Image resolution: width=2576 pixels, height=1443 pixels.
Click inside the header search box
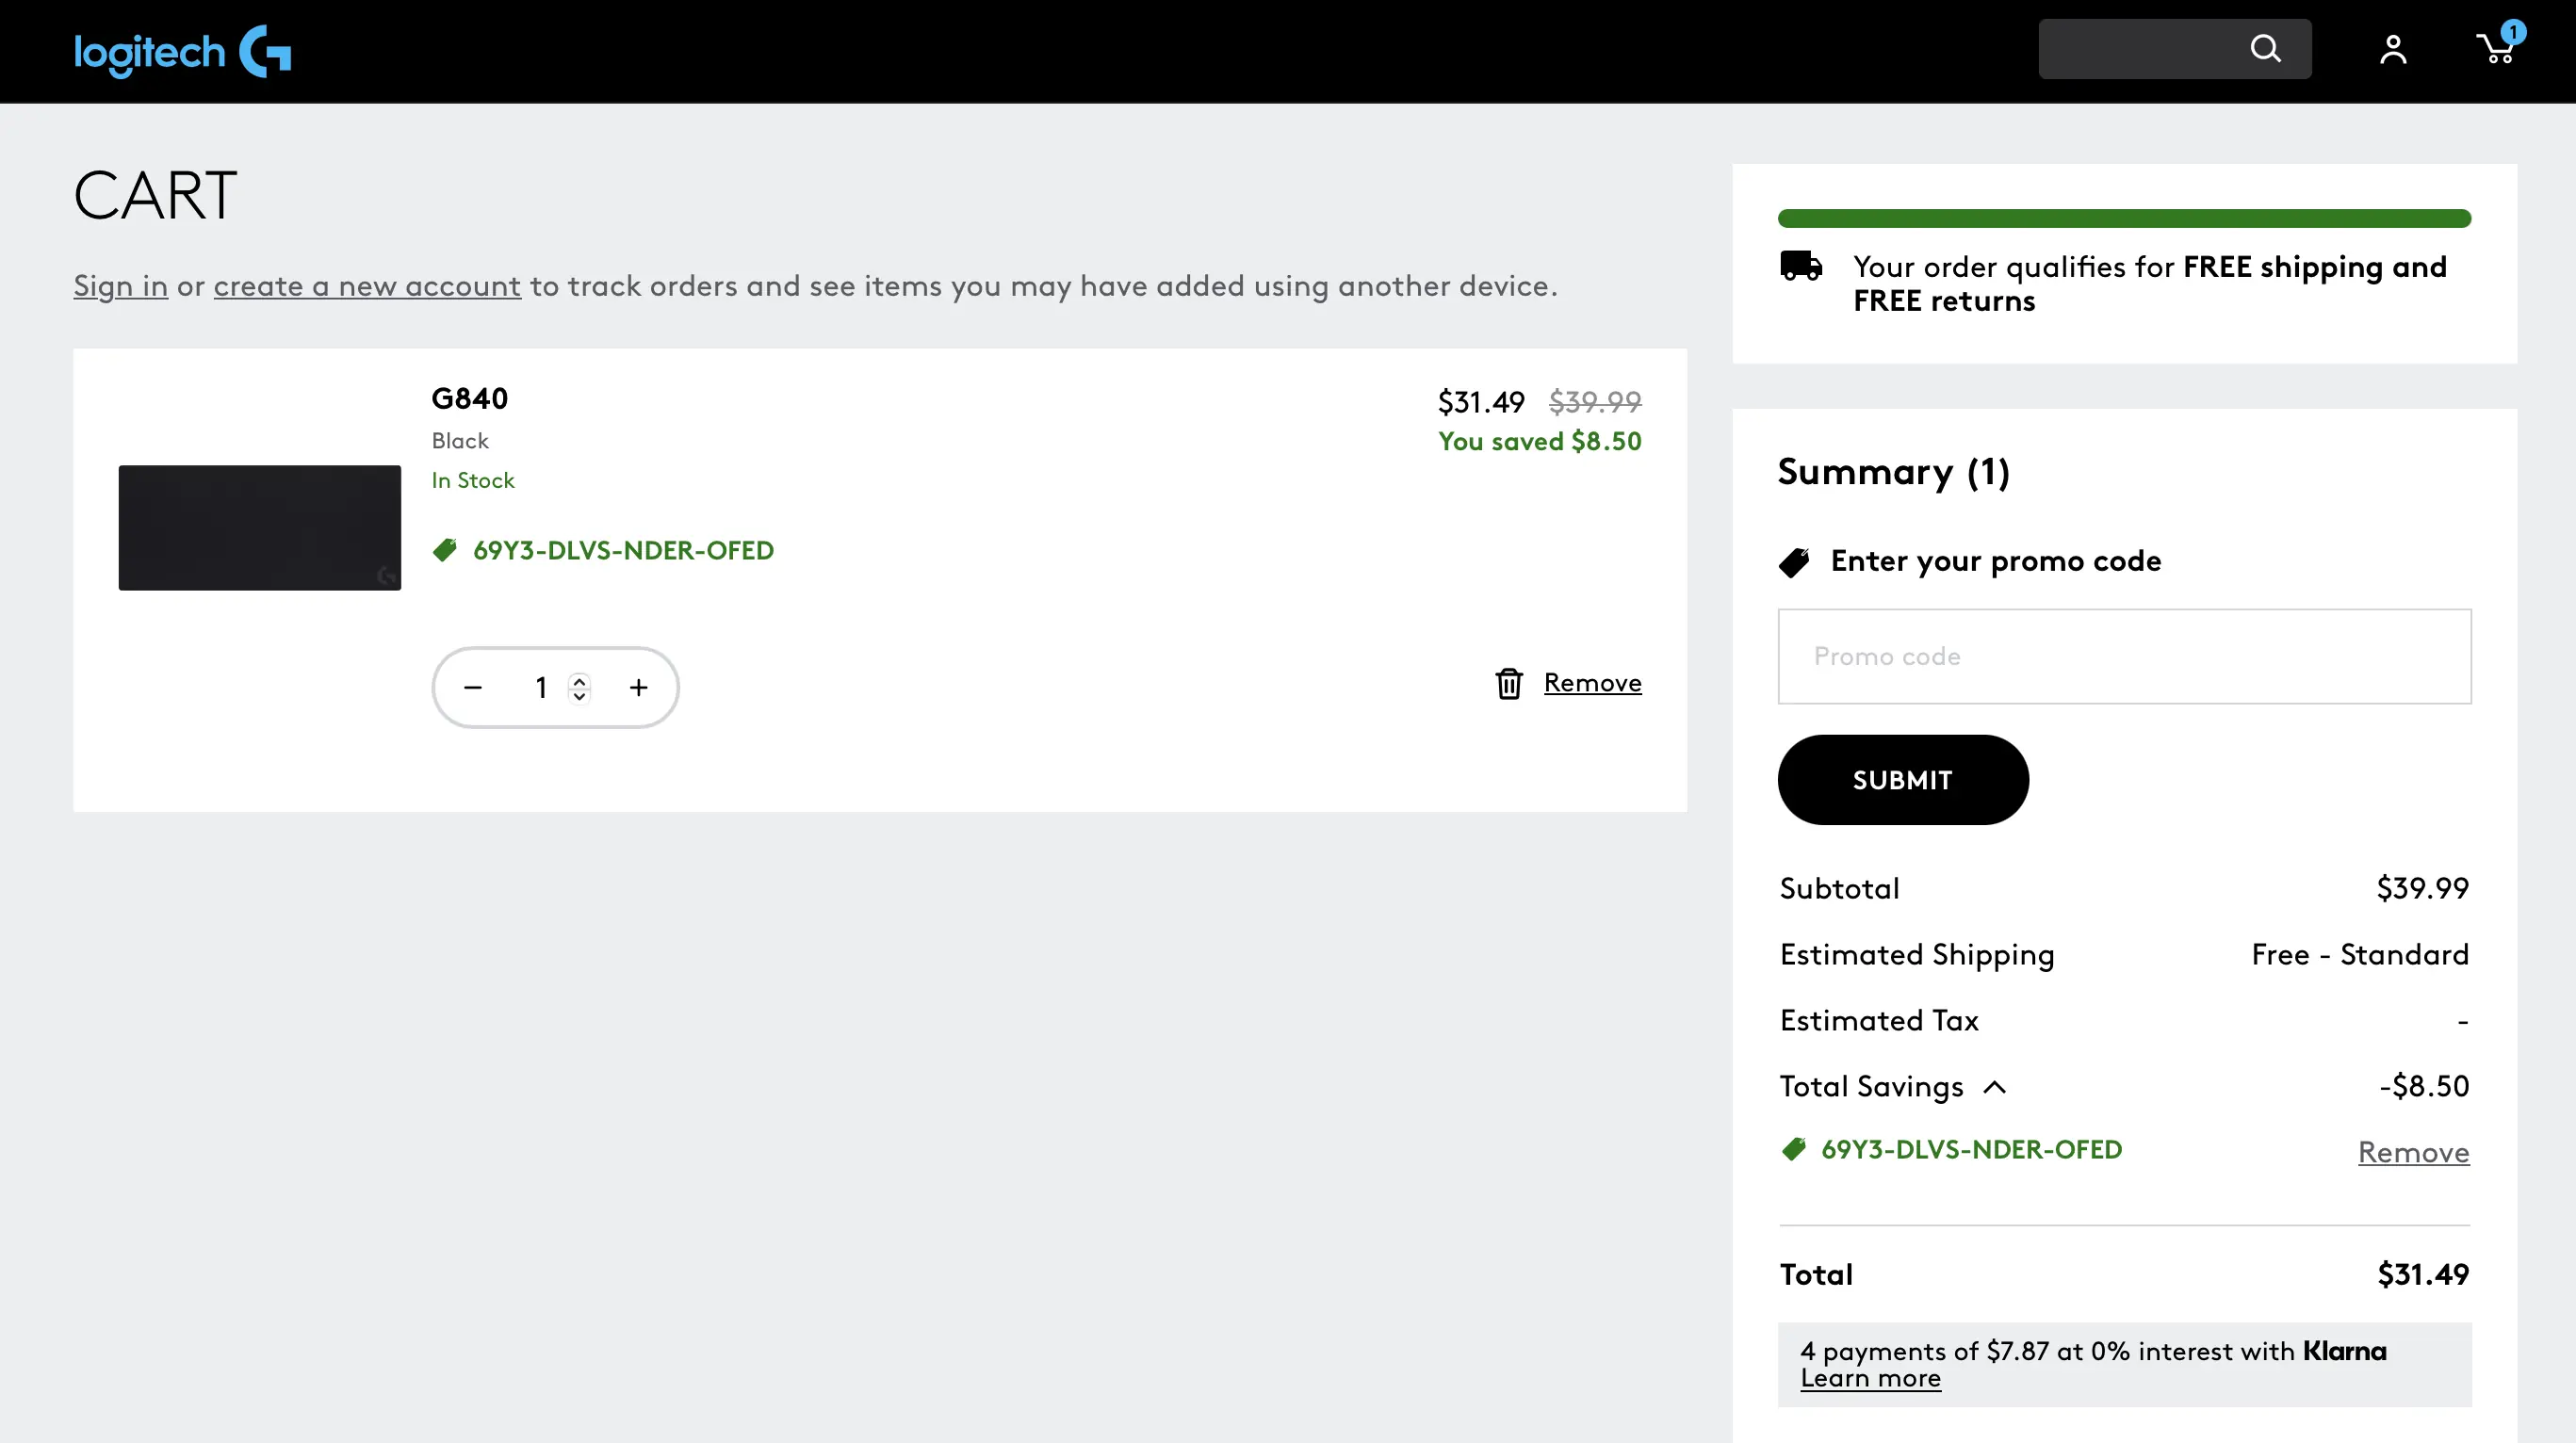click(x=2140, y=49)
